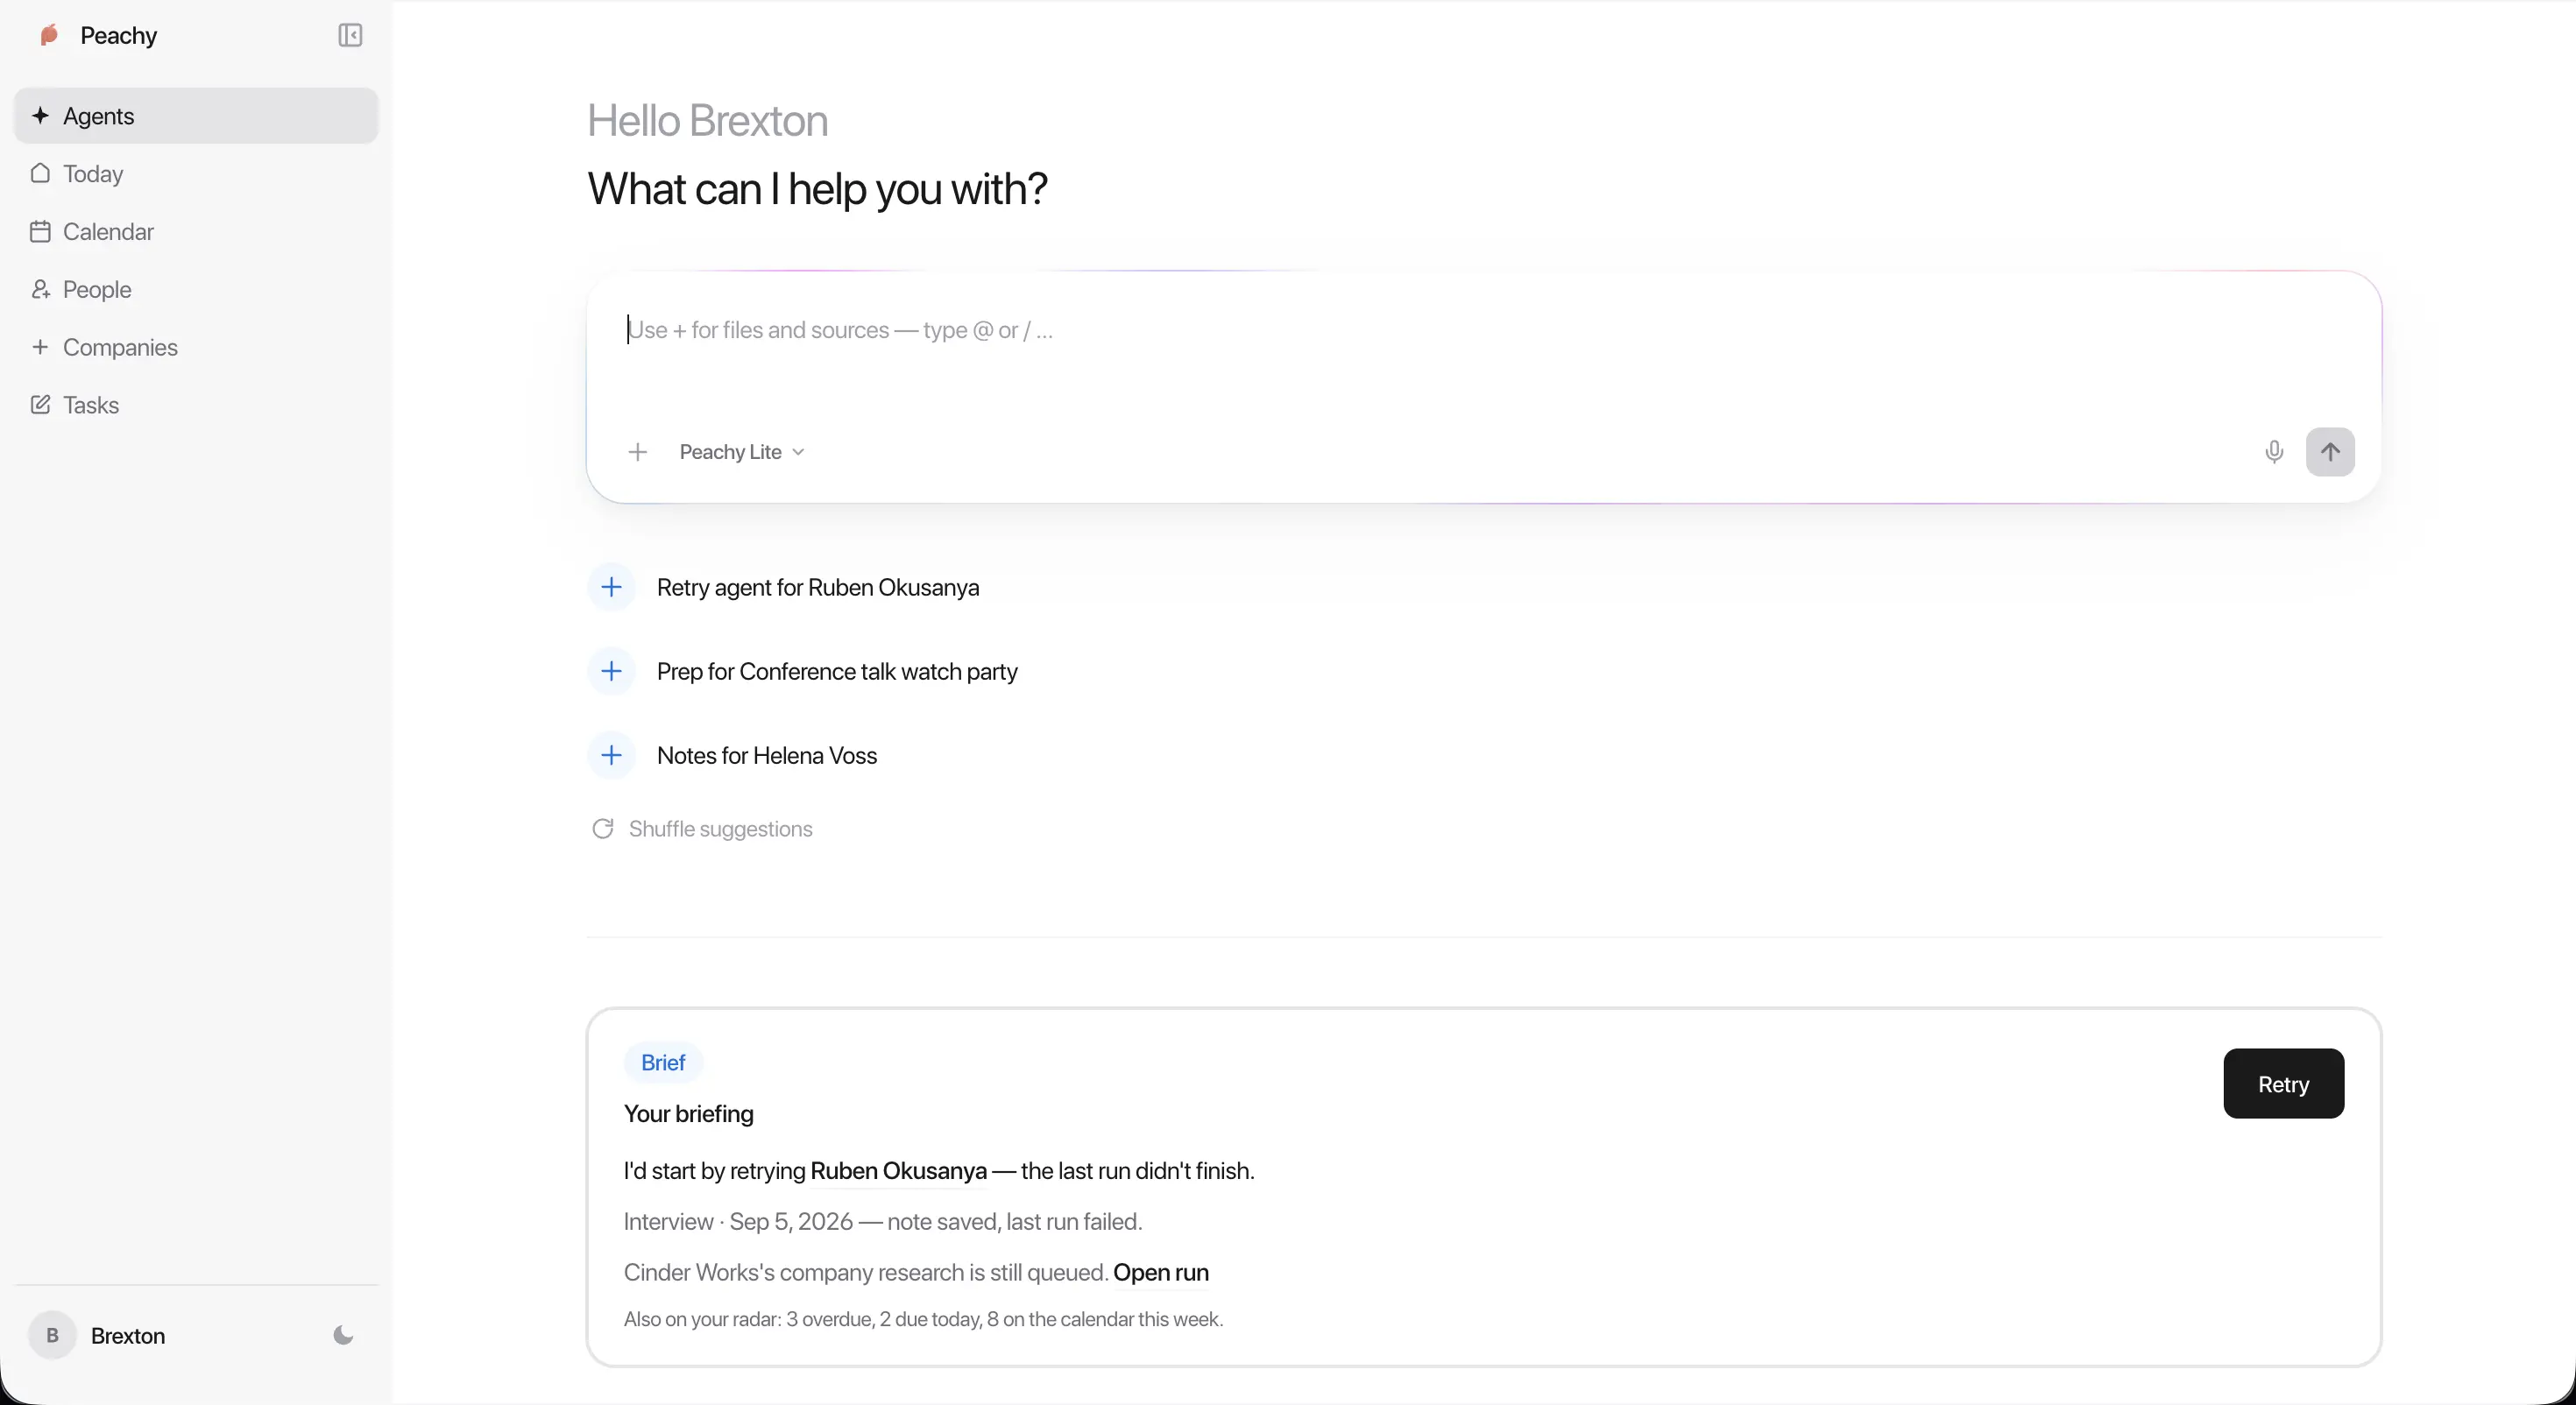Viewport: 2576px width, 1405px height.
Task: Send message with the up arrow
Action: point(2330,452)
